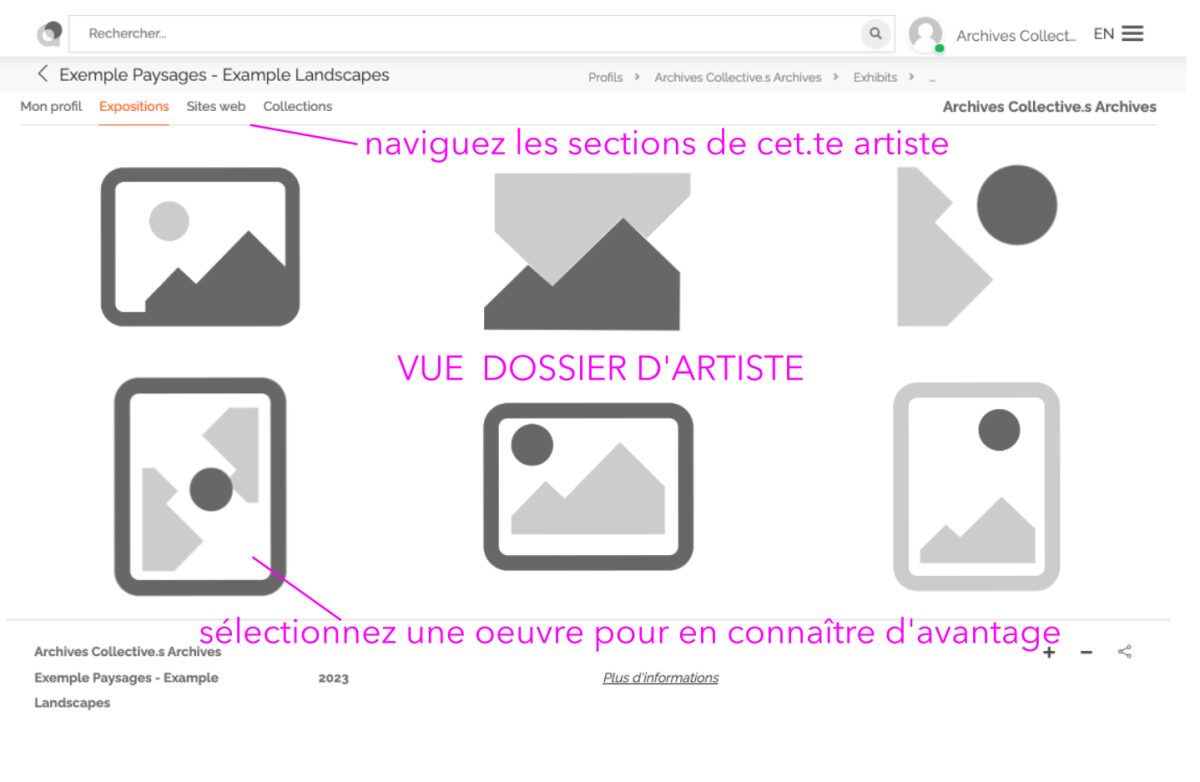Select the top-left landscape artwork
The height and width of the screenshot is (782, 1200).
(199, 249)
